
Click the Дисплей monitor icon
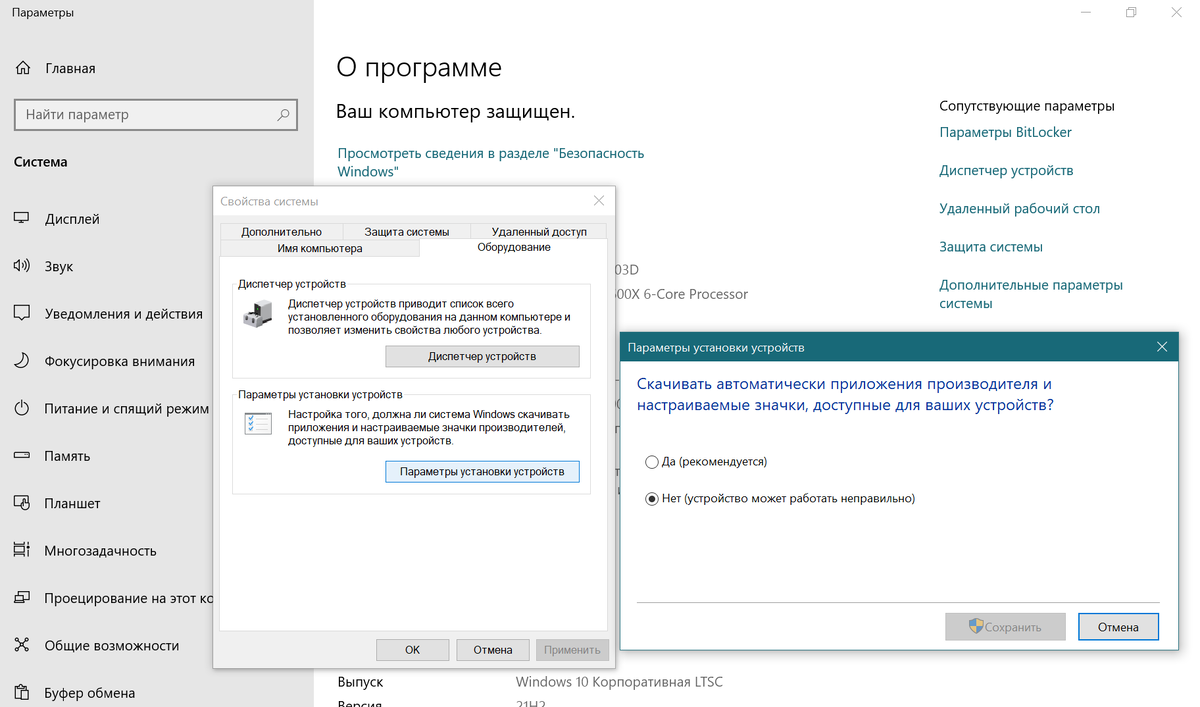[22, 219]
